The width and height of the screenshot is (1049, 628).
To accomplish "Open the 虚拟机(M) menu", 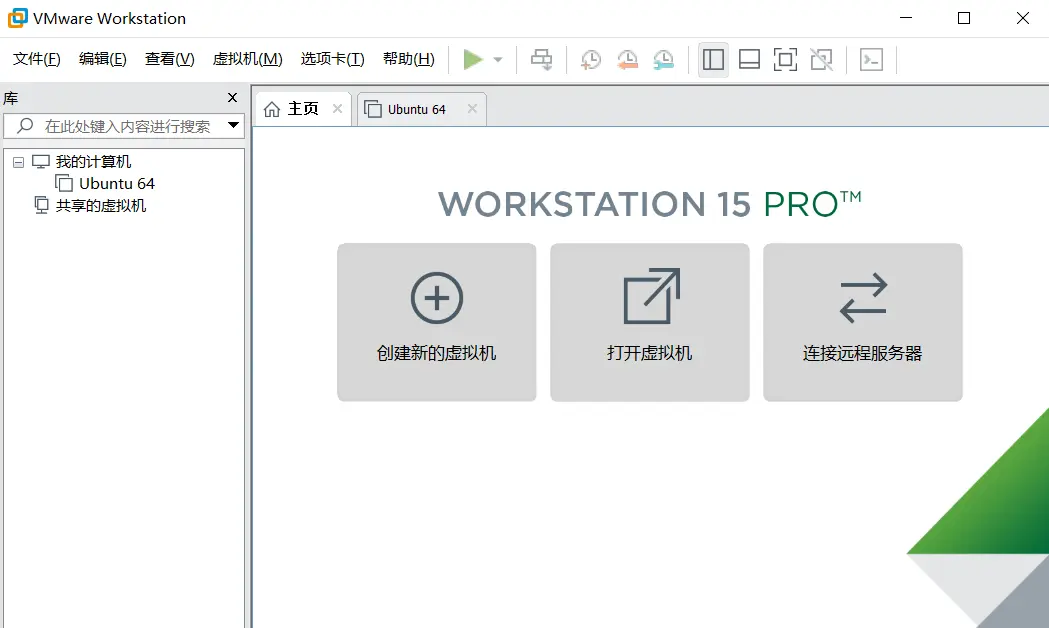I will click(x=248, y=59).
